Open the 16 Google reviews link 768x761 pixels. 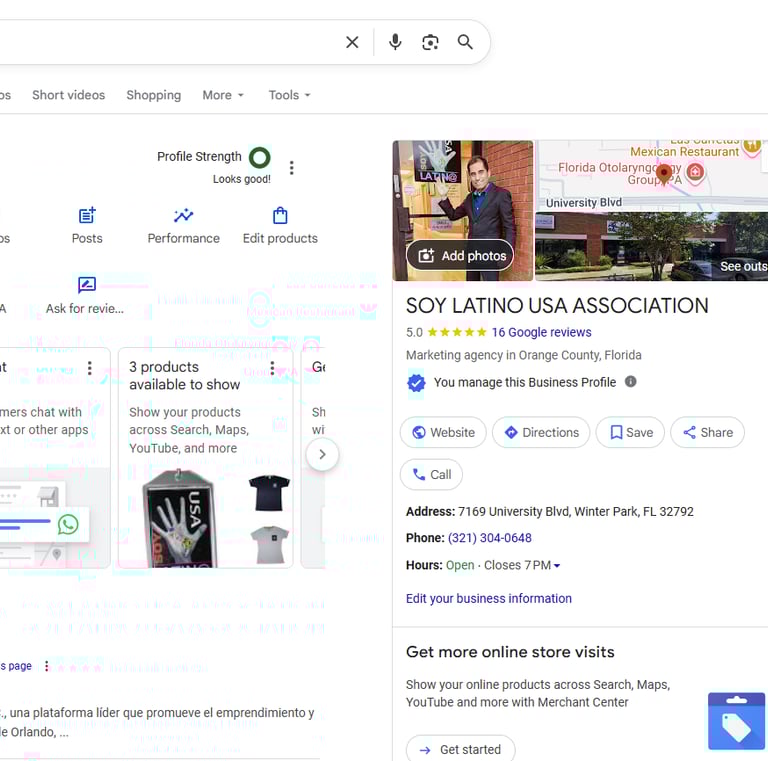click(x=541, y=333)
